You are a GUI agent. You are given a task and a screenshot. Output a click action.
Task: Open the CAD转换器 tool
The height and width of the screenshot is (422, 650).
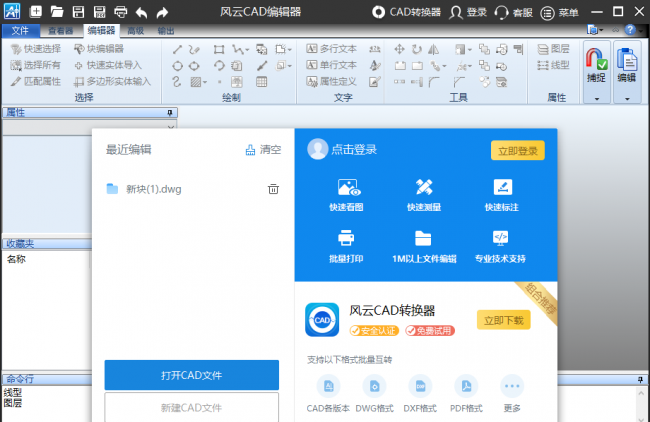406,12
